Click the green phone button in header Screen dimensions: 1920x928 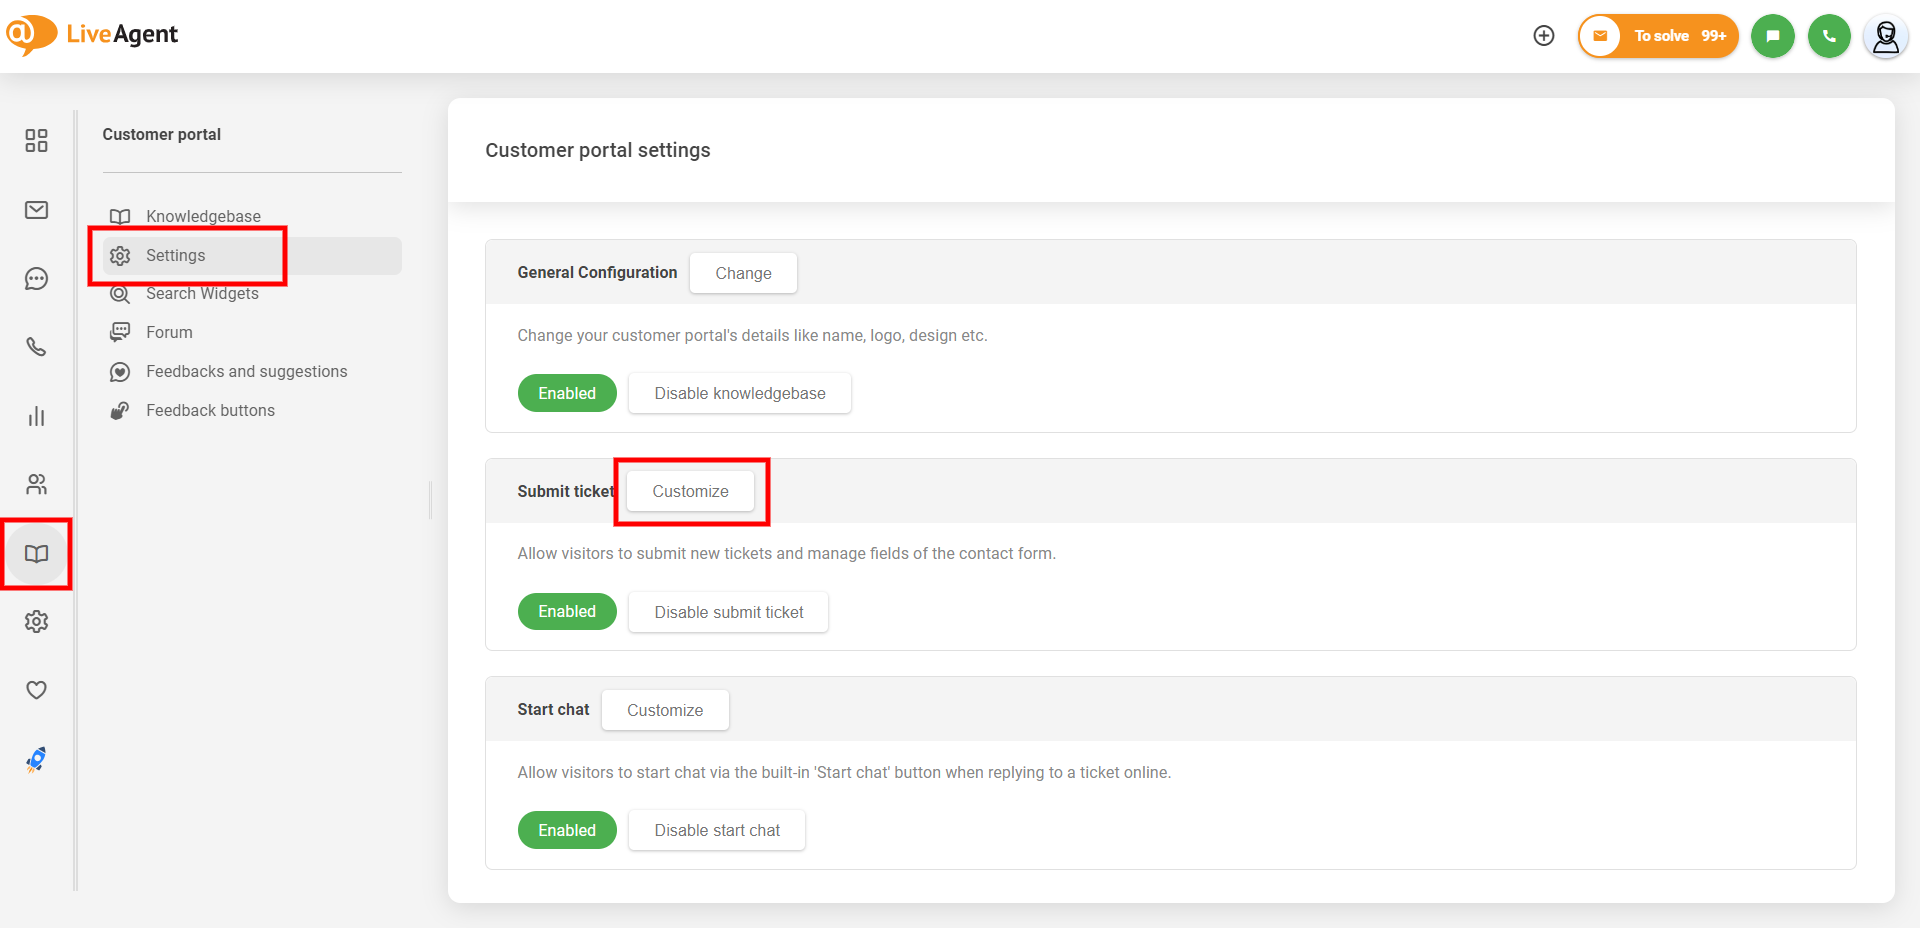click(1829, 36)
